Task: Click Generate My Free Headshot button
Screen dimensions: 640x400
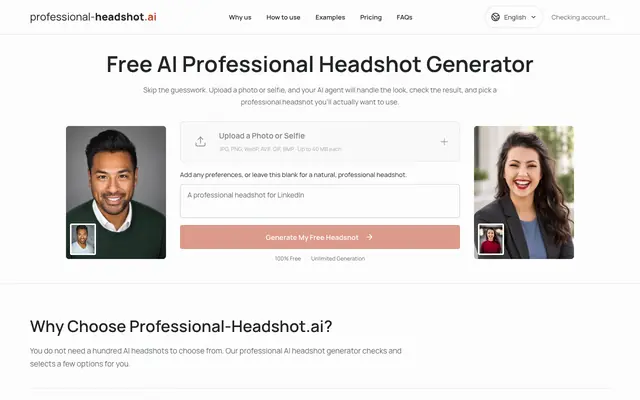Action: click(320, 237)
